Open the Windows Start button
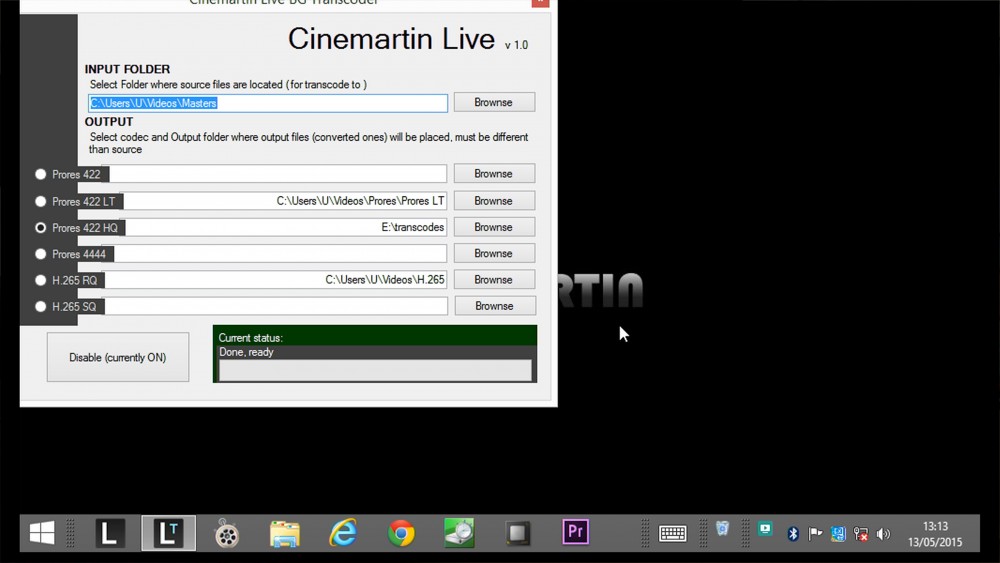Image resolution: width=1000 pixels, height=563 pixels. (42, 533)
